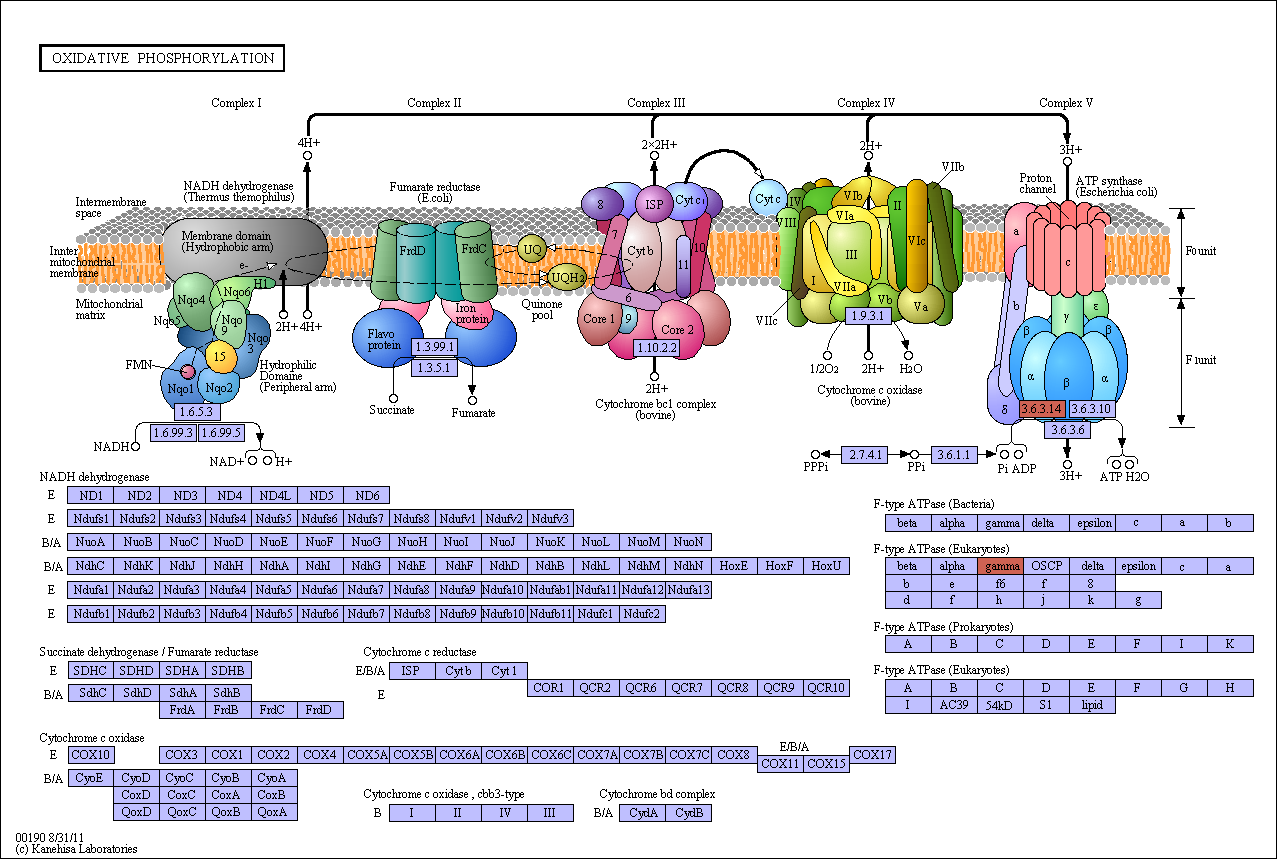Click the SDHC gene box
1277x859 pixels.
[91, 670]
